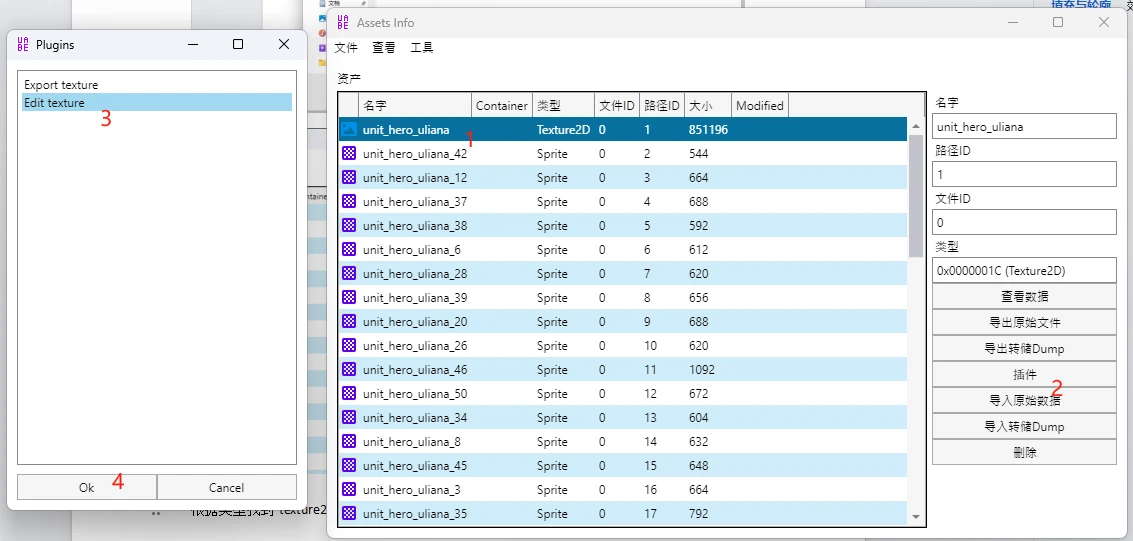This screenshot has width=1133, height=541.
Task: Click the UABE logo in Plugins title bar
Action: click(x=23, y=44)
